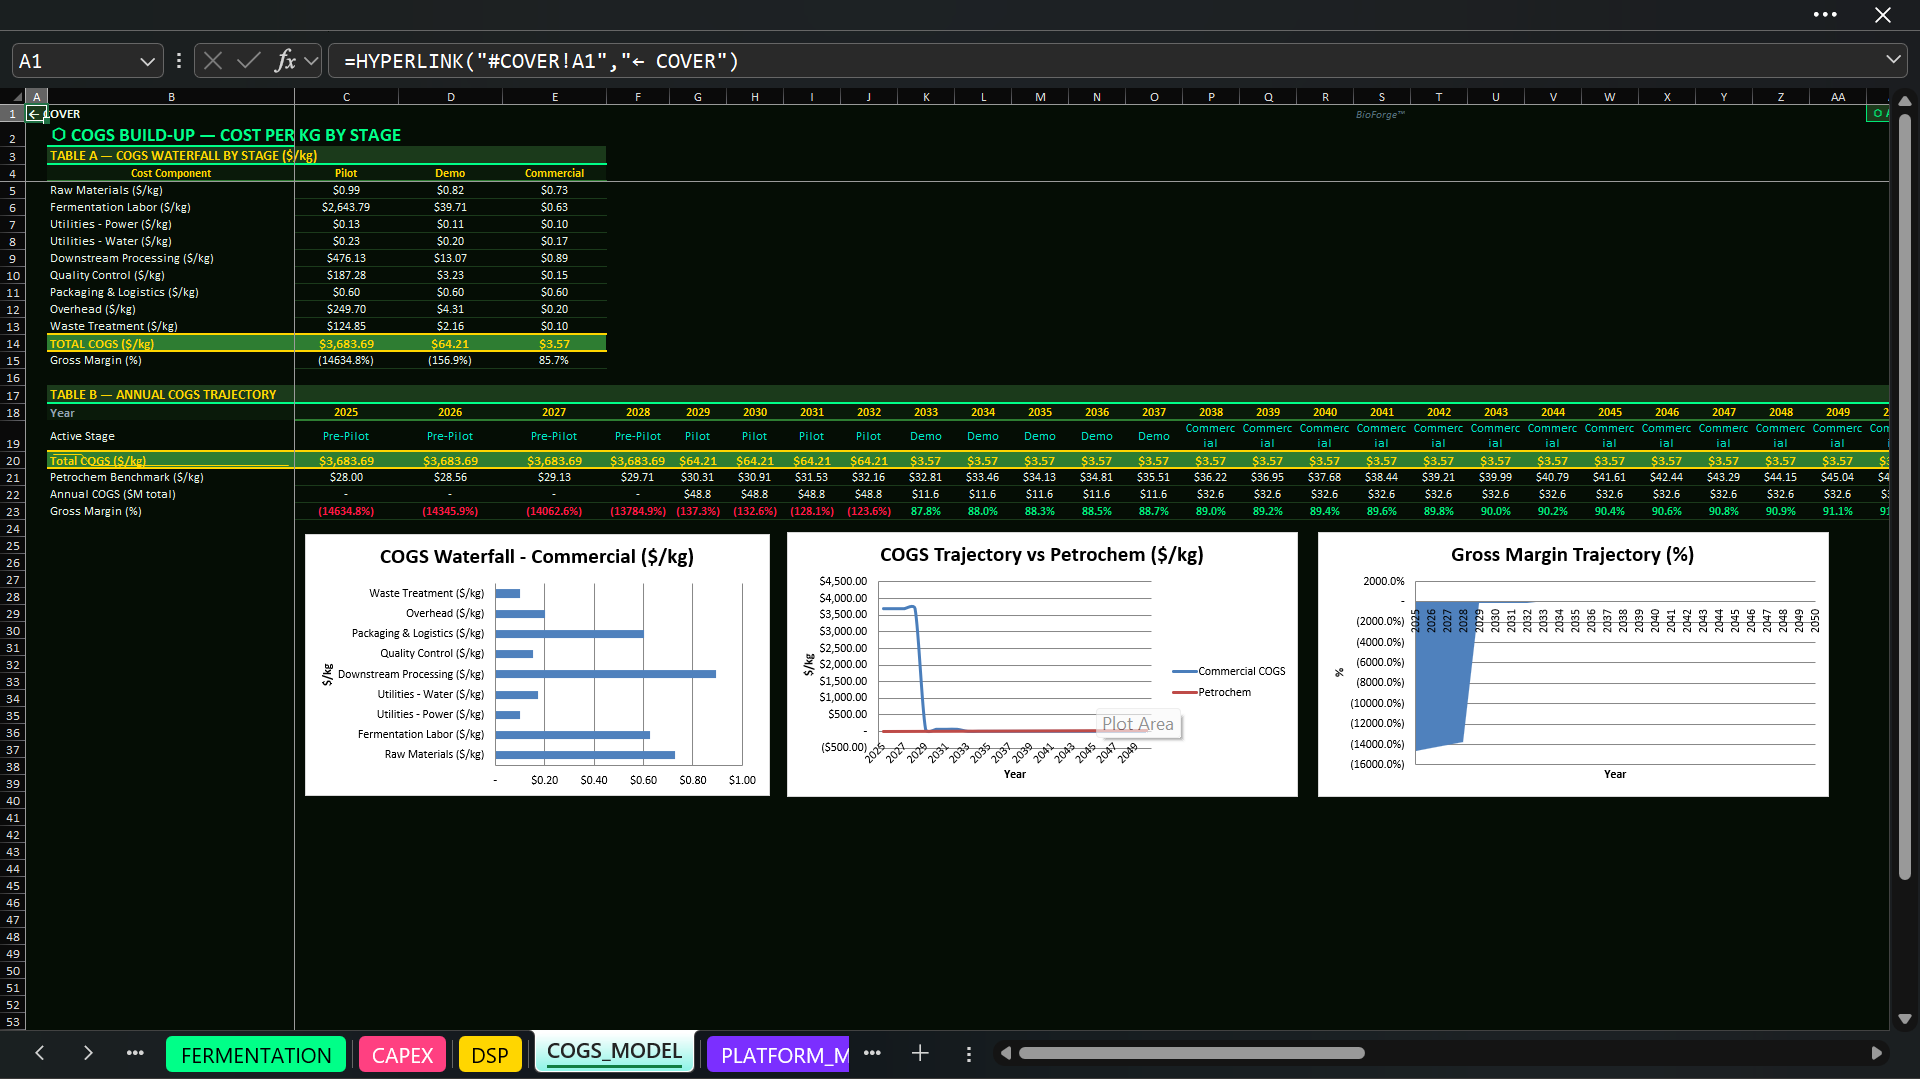This screenshot has width=1920, height=1080.
Task: Show hidden sheets left ellipsis
Action: 135,1053
